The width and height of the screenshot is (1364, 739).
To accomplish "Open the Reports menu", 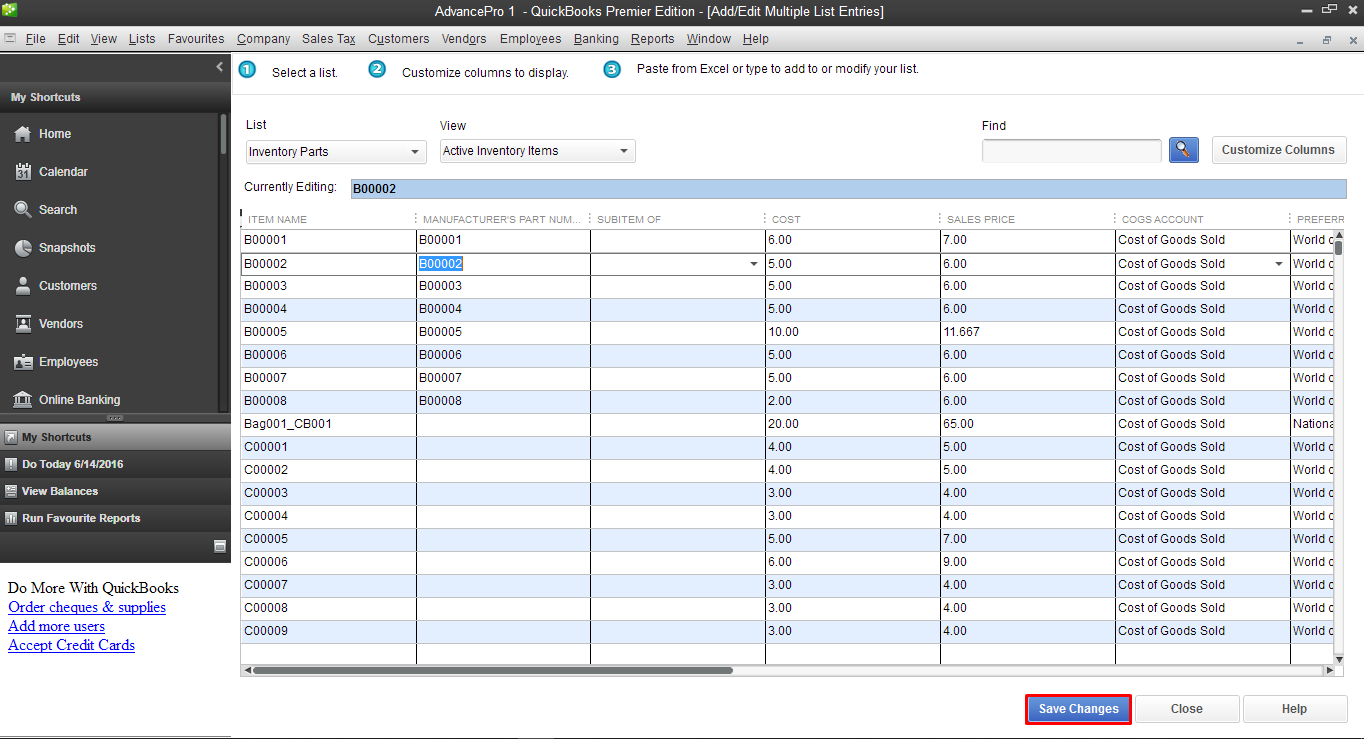I will click(x=652, y=39).
